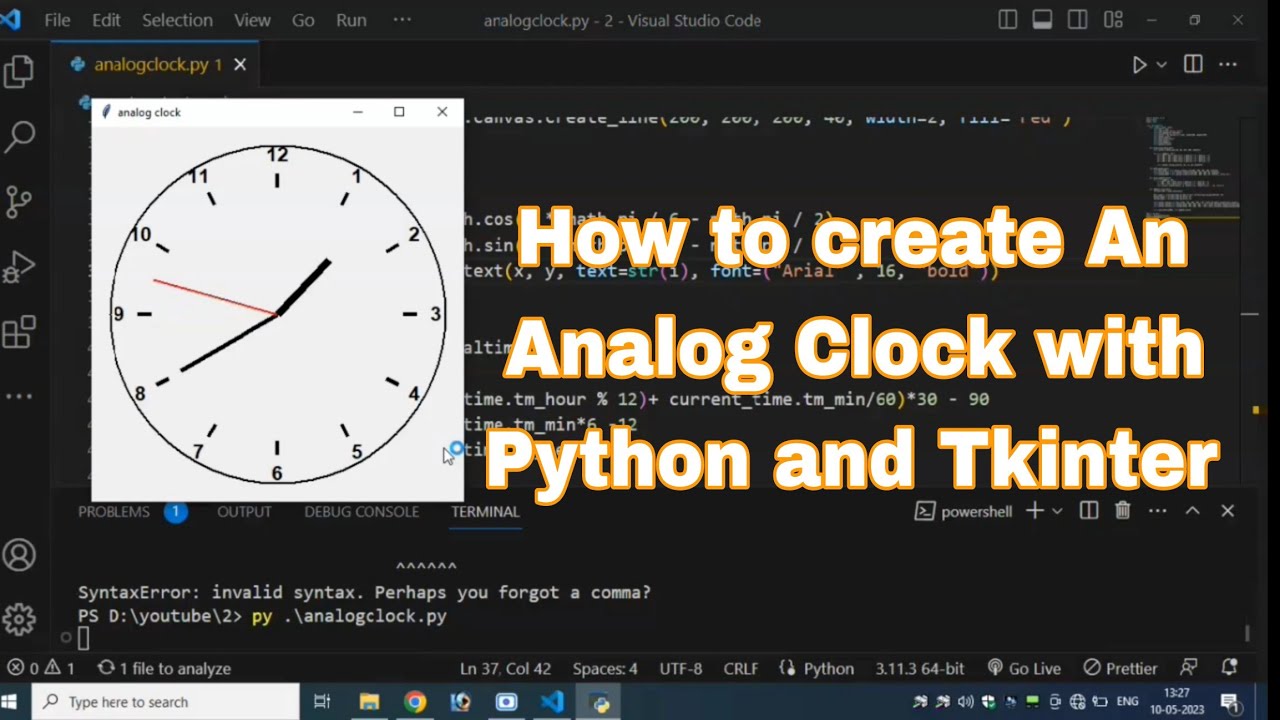Maximize the panel with chevron up
This screenshot has width=1280, height=720.
tap(1192, 511)
